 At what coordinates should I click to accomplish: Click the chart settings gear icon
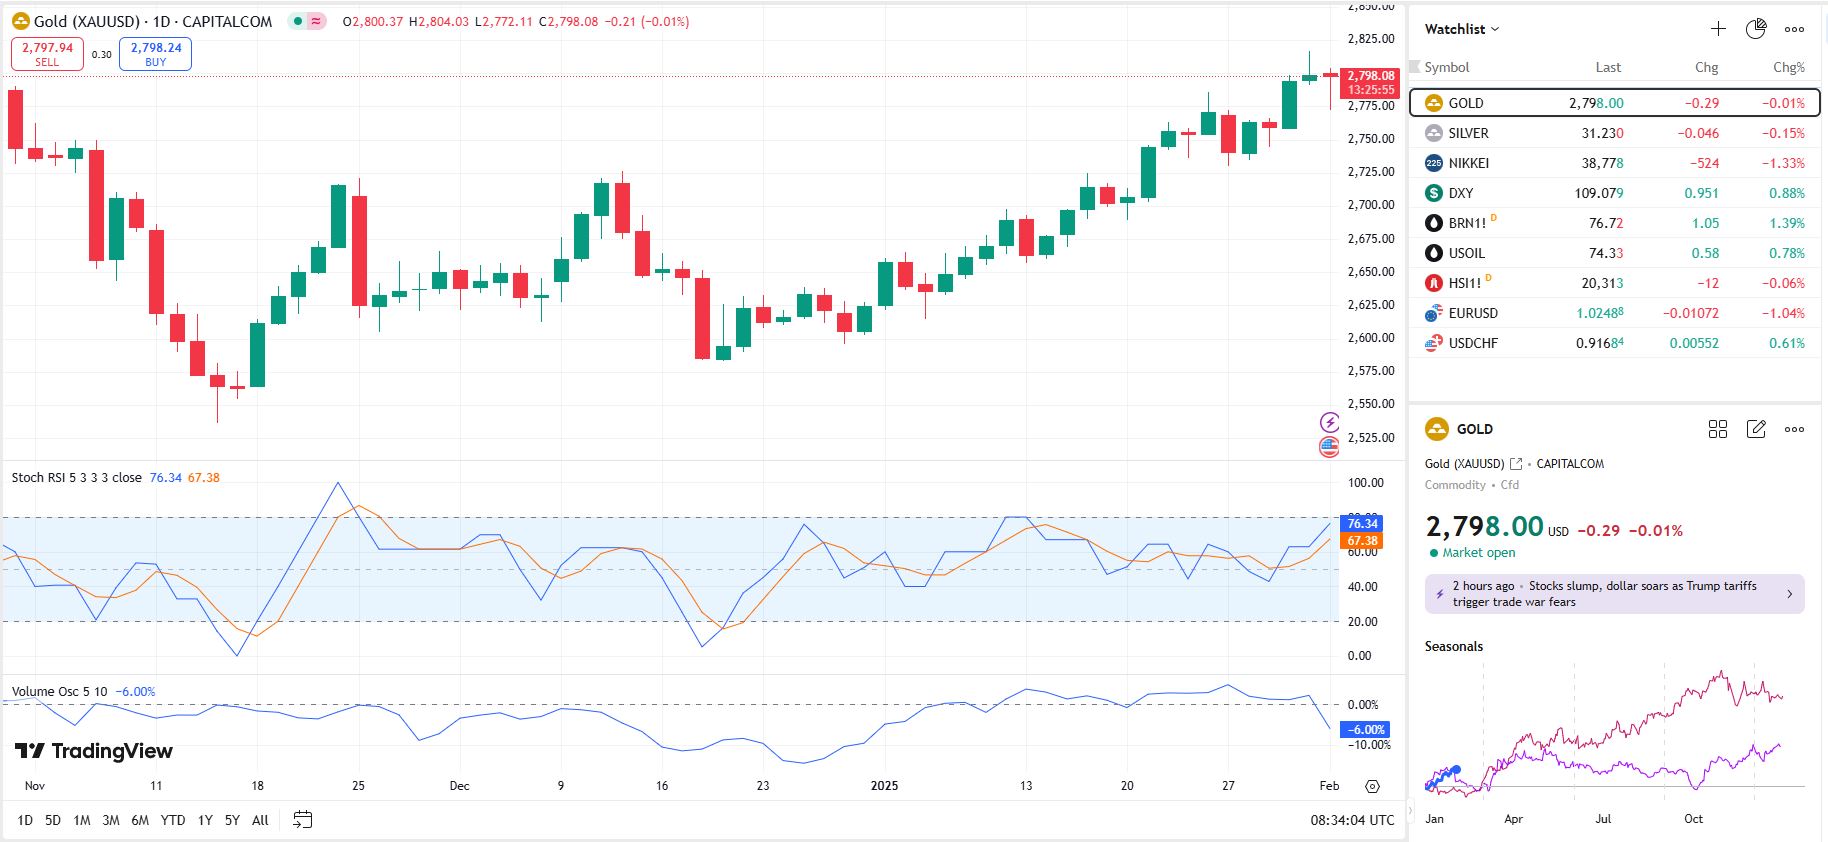coord(1372,786)
